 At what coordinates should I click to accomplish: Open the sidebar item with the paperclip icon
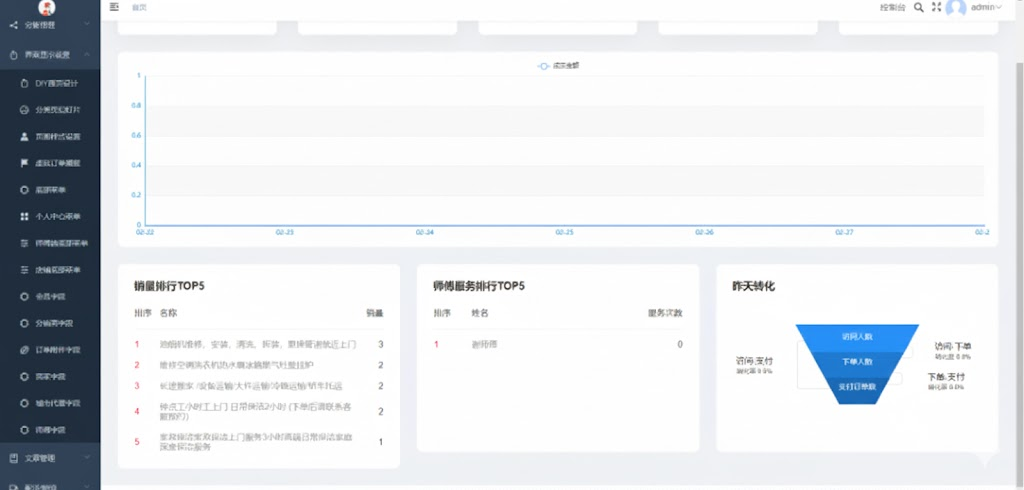tap(50, 350)
